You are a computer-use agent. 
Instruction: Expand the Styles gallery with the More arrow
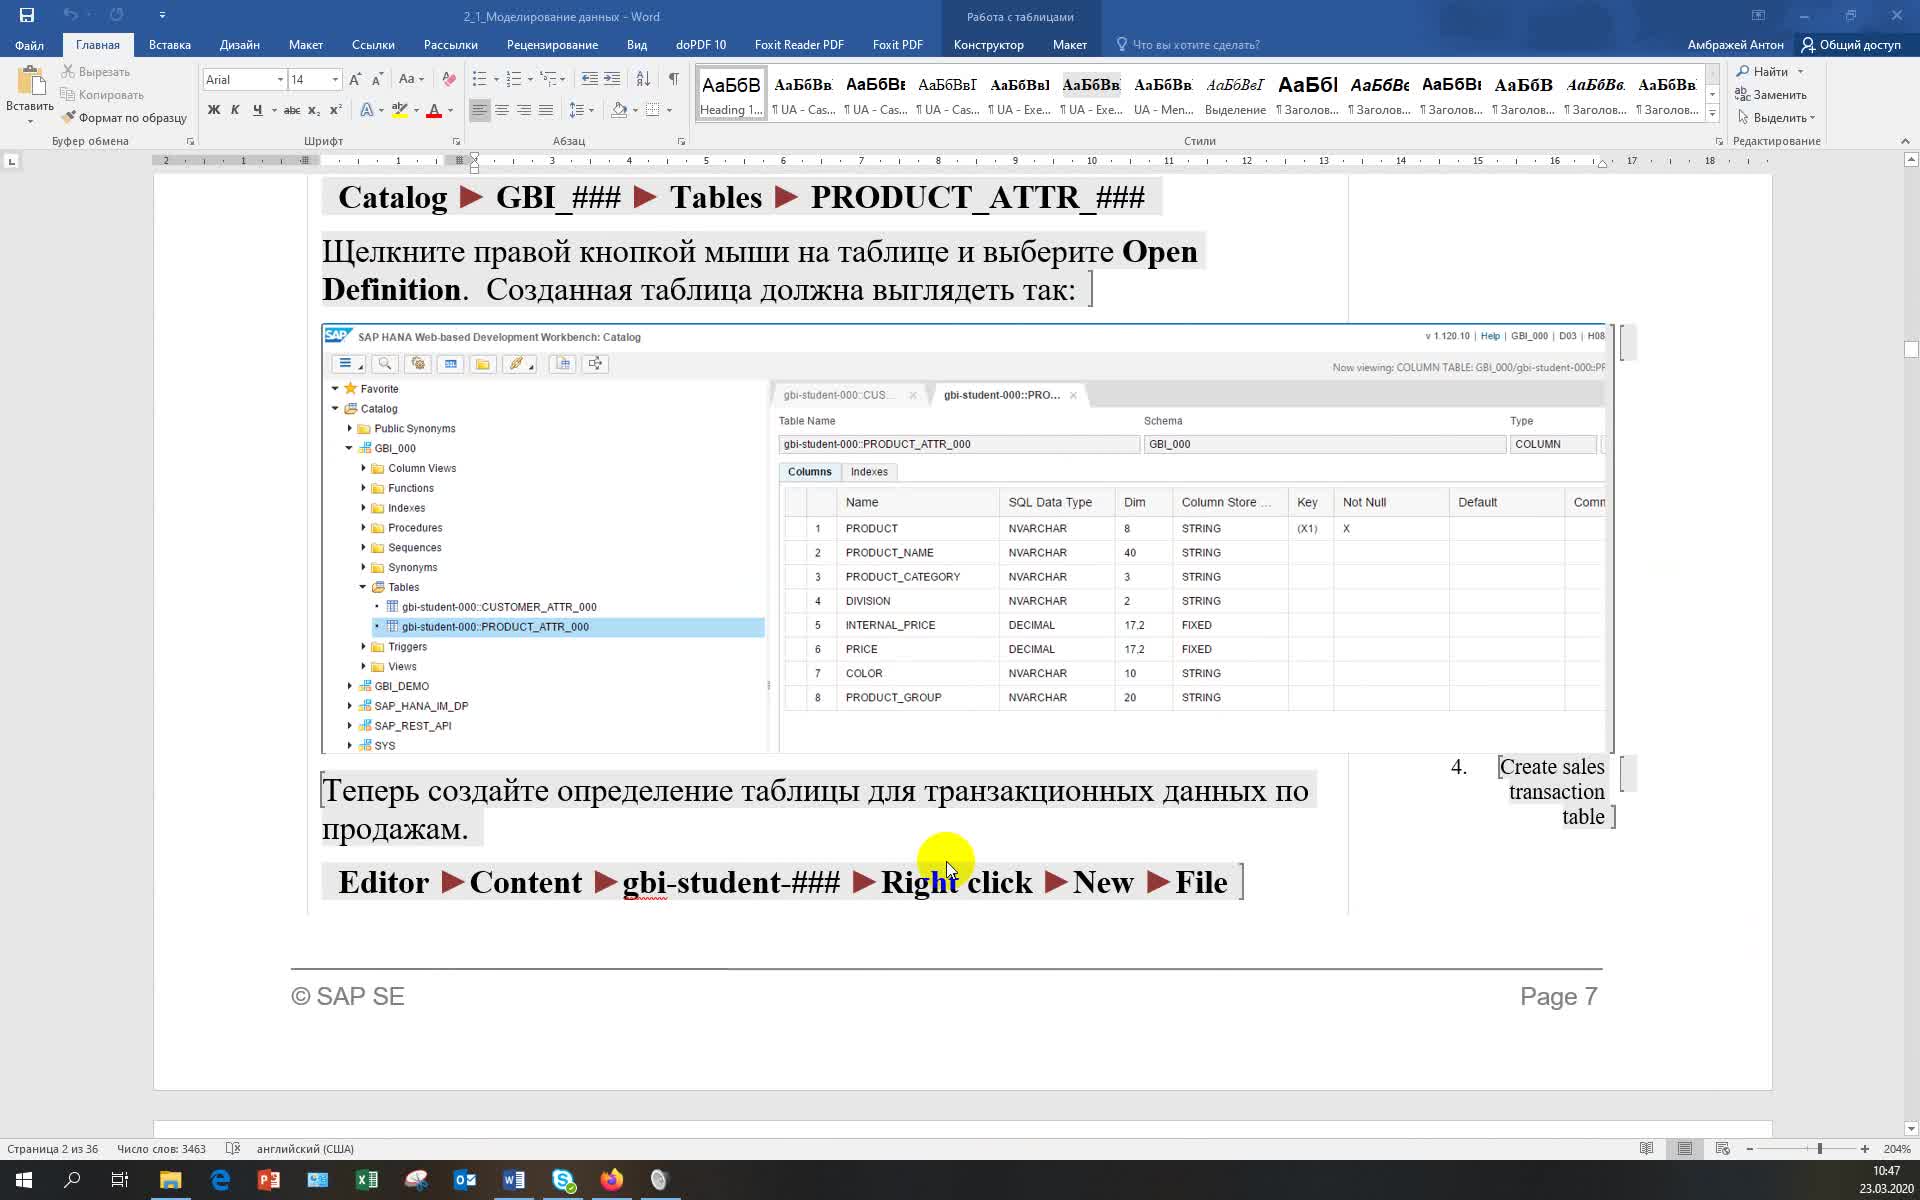point(1712,115)
